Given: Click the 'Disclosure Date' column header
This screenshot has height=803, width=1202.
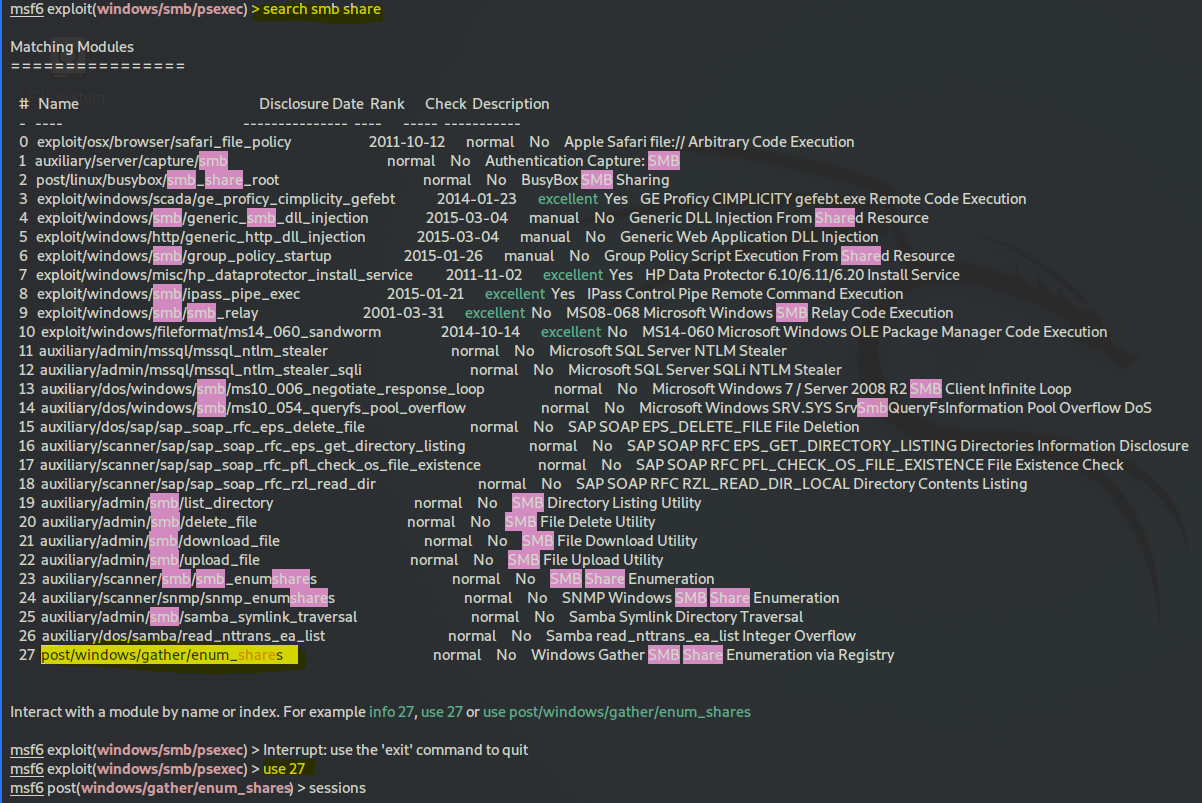Looking at the screenshot, I should pyautogui.click(x=311, y=104).
